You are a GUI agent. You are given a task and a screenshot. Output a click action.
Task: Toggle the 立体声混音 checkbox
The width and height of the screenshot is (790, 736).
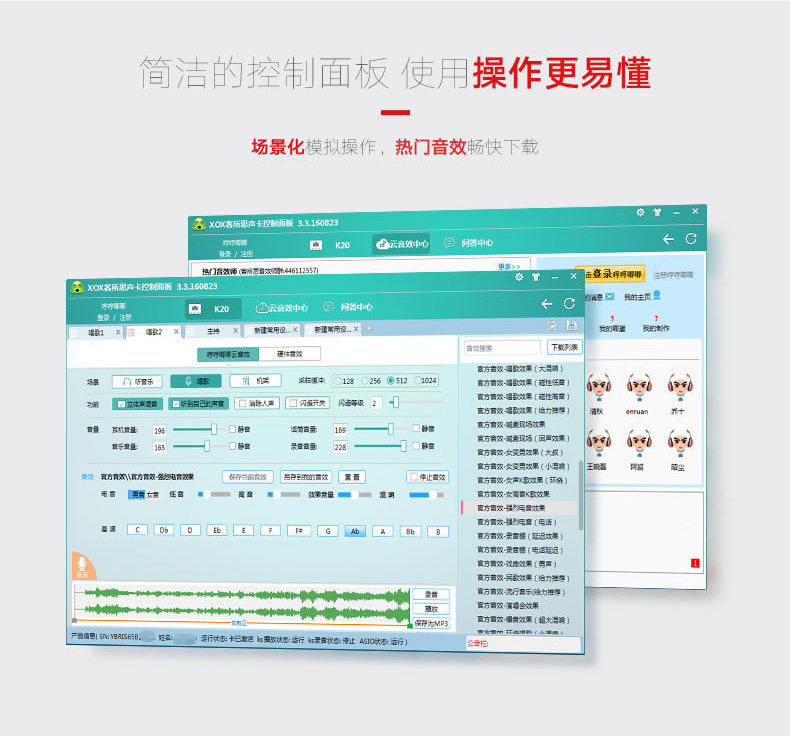click(x=121, y=404)
